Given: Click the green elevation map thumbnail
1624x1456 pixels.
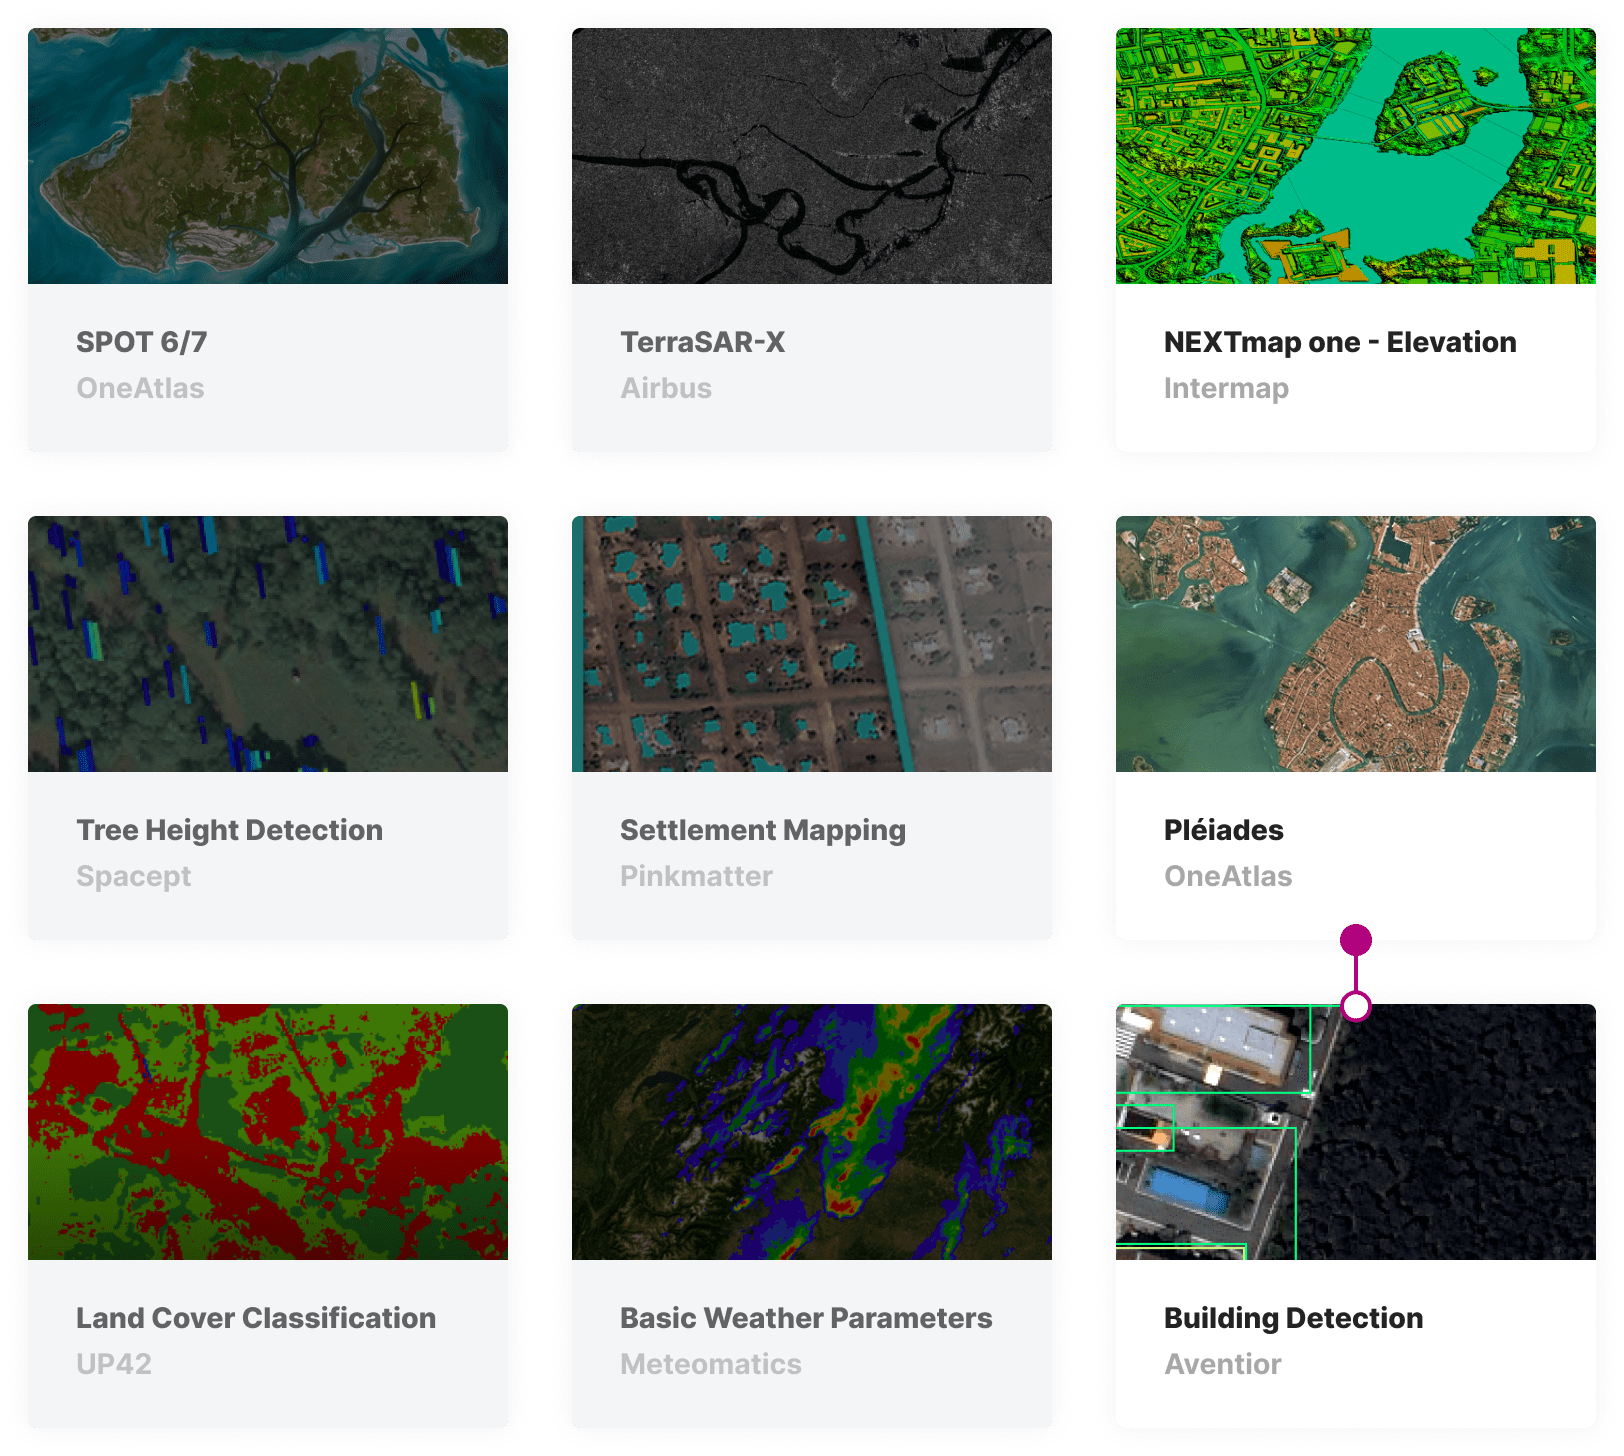Looking at the screenshot, I should pyautogui.click(x=1355, y=155).
